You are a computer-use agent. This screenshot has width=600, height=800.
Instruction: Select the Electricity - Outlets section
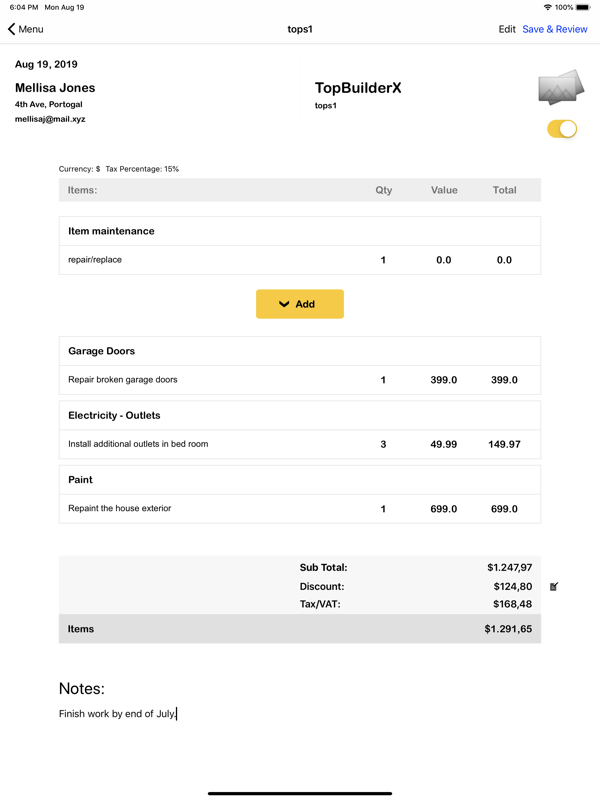point(300,415)
